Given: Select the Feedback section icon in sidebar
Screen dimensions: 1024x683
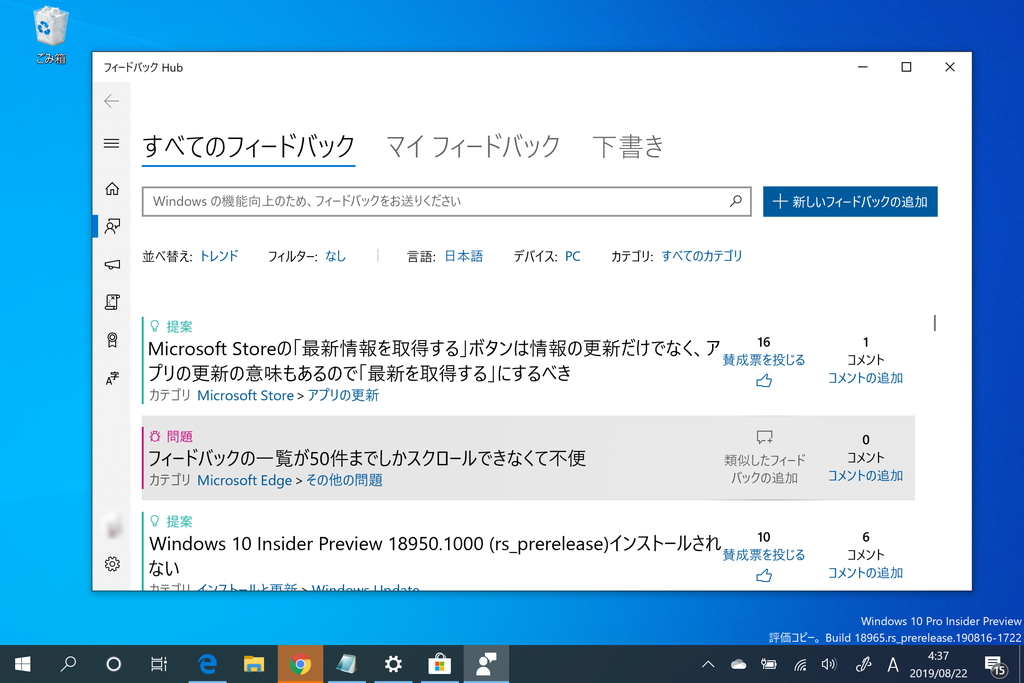Looking at the screenshot, I should [111, 226].
